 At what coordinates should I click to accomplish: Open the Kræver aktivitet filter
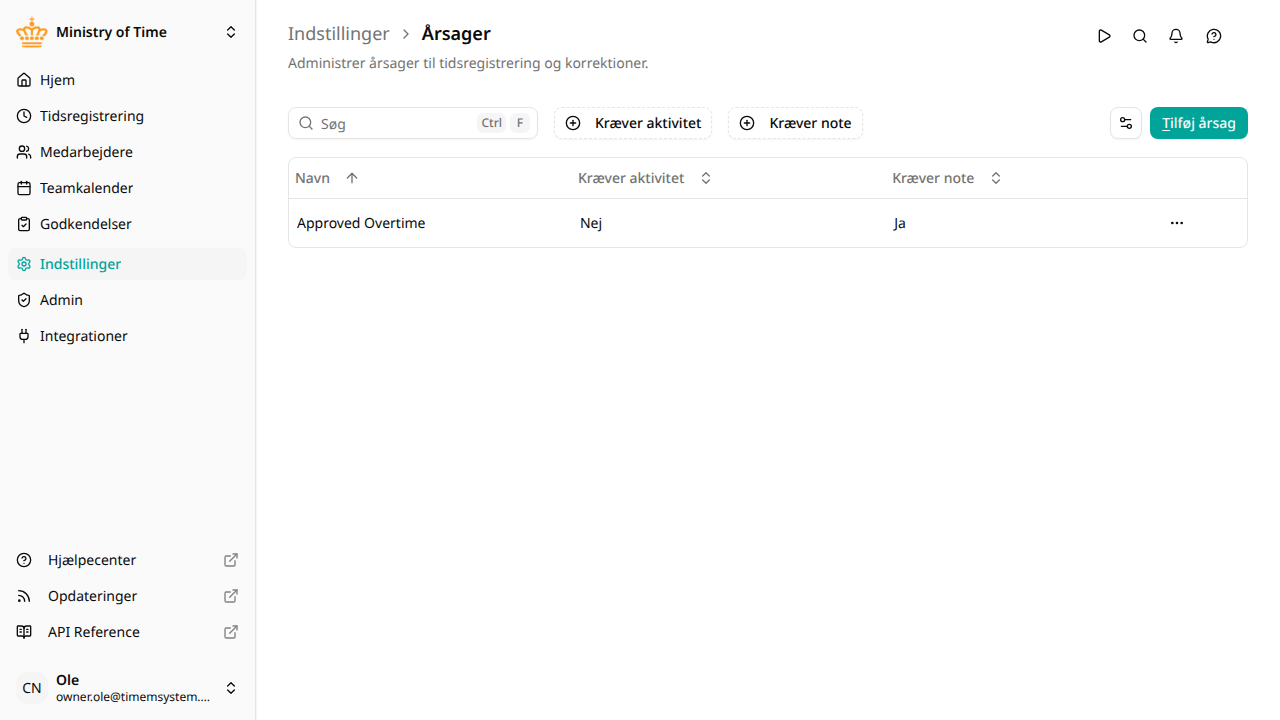point(633,123)
